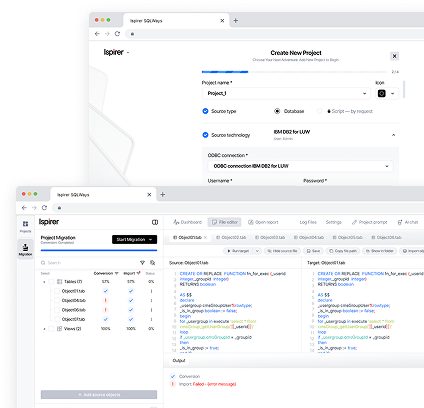Screen dimensions: 424x408
Task: Check the Object05.tab checkbox in the tree
Action: click(x=57, y=310)
